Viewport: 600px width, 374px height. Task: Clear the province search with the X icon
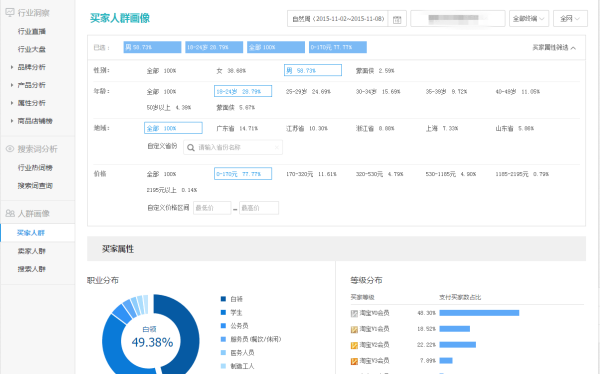pyautogui.click(x=277, y=147)
